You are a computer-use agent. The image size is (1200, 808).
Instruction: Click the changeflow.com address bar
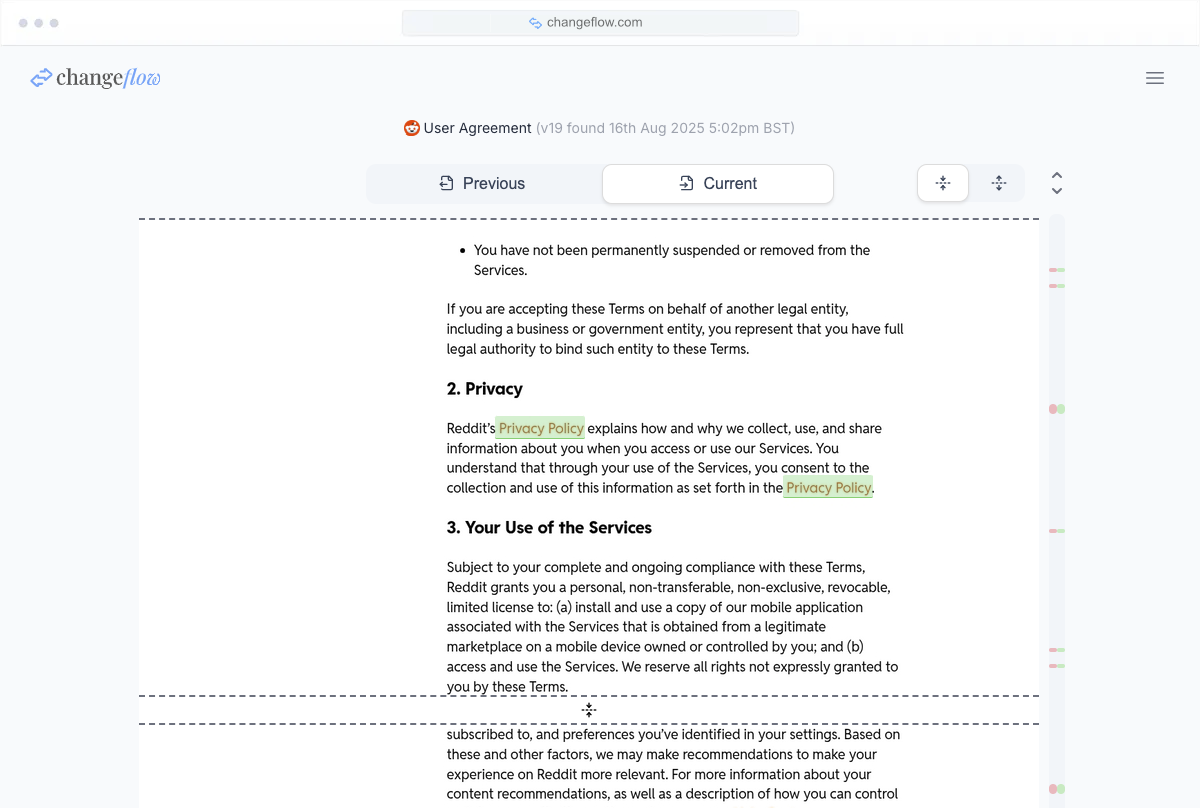coord(600,22)
